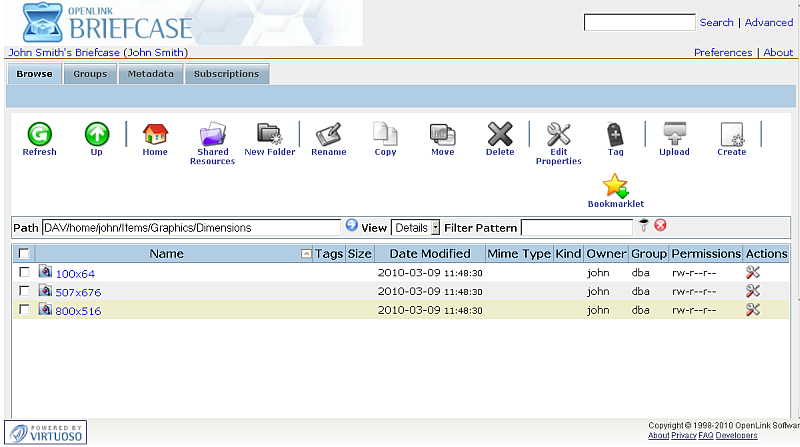Click the Refresh toolbar icon
Image resolution: width=800 pixels, height=447 pixels.
click(x=39, y=134)
